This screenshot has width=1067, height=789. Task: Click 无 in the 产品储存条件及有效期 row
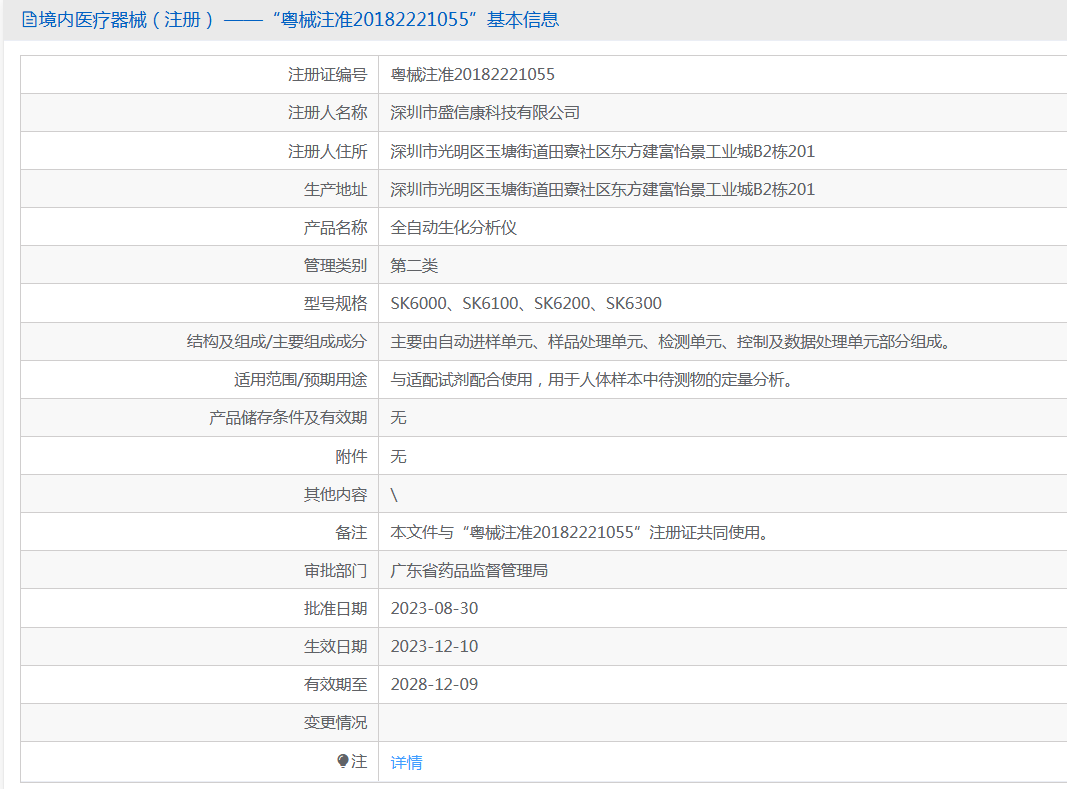click(x=399, y=418)
